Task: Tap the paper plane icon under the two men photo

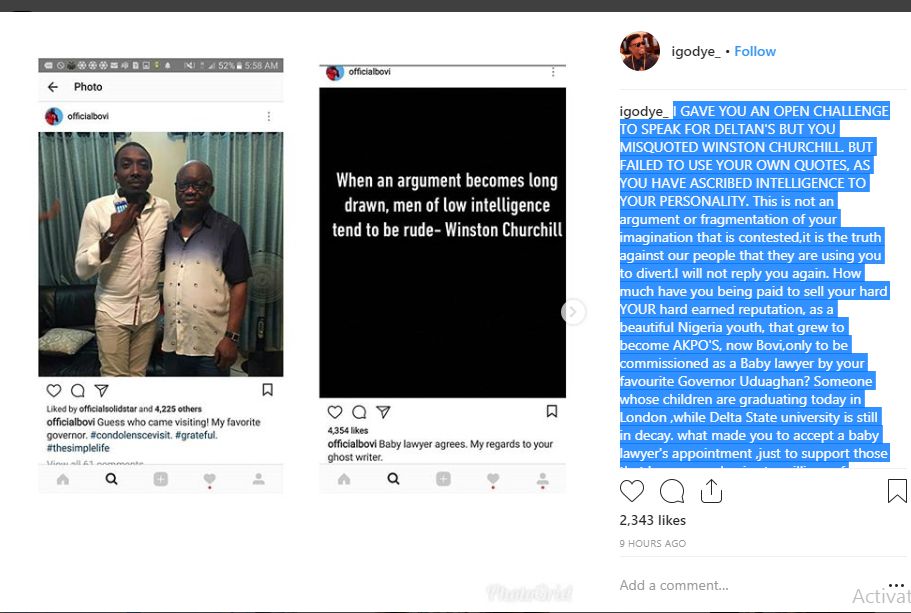Action: point(102,390)
